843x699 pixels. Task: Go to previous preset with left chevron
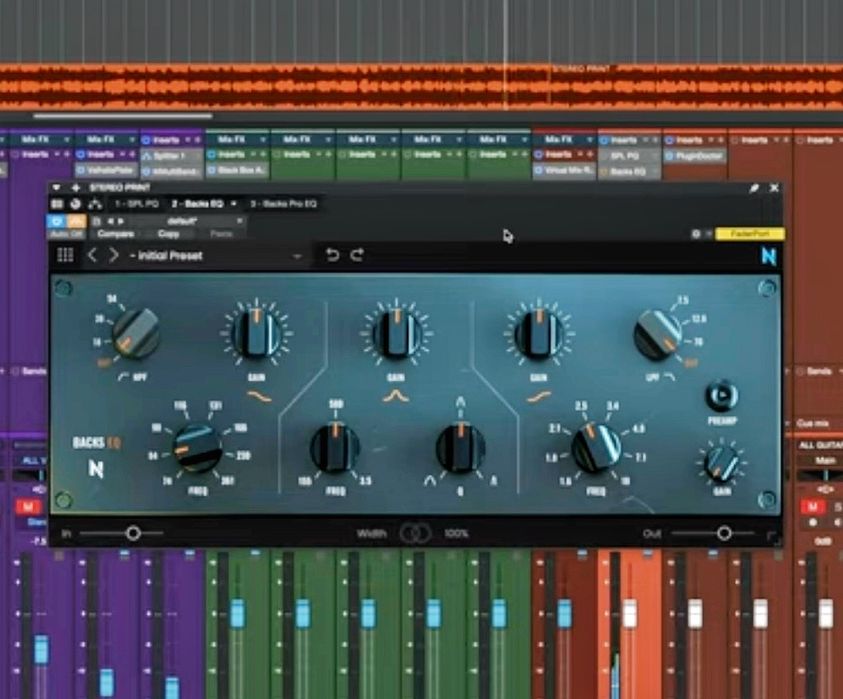click(92, 255)
